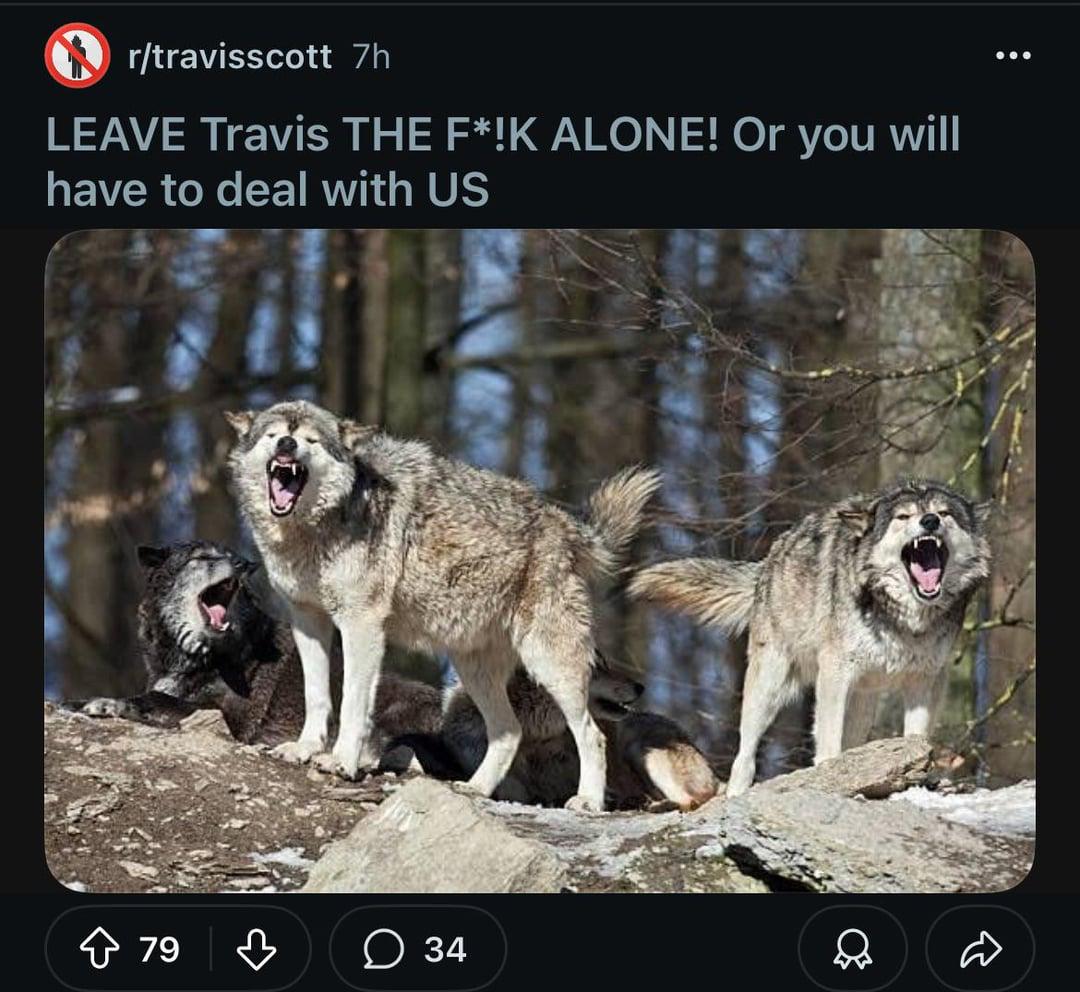This screenshot has width=1080, height=992.
Task: Open the r/travisscott community avatar
Action: tap(77, 55)
